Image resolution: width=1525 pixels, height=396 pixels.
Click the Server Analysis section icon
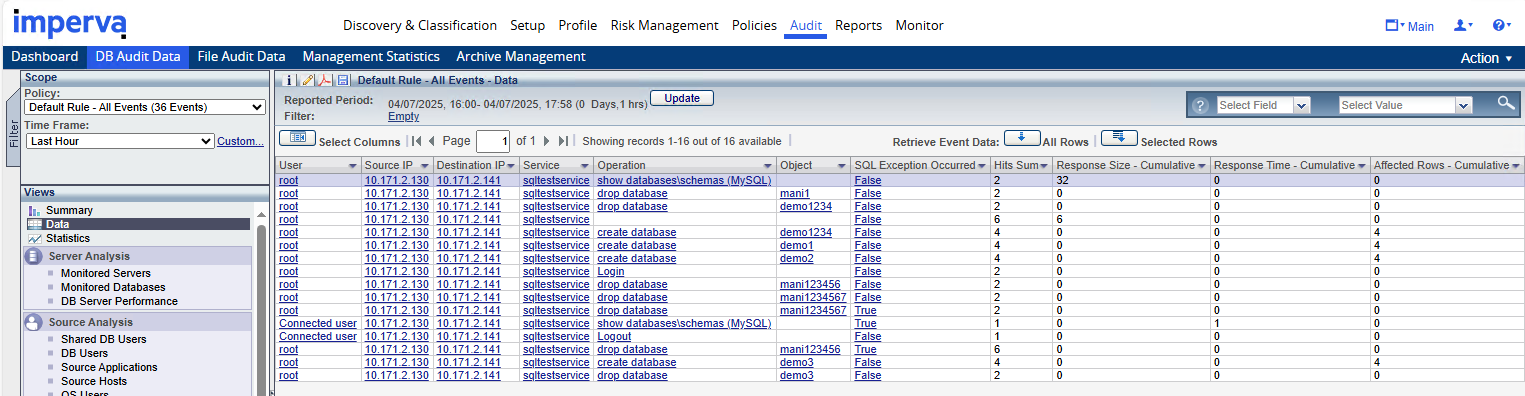[x=33, y=256]
